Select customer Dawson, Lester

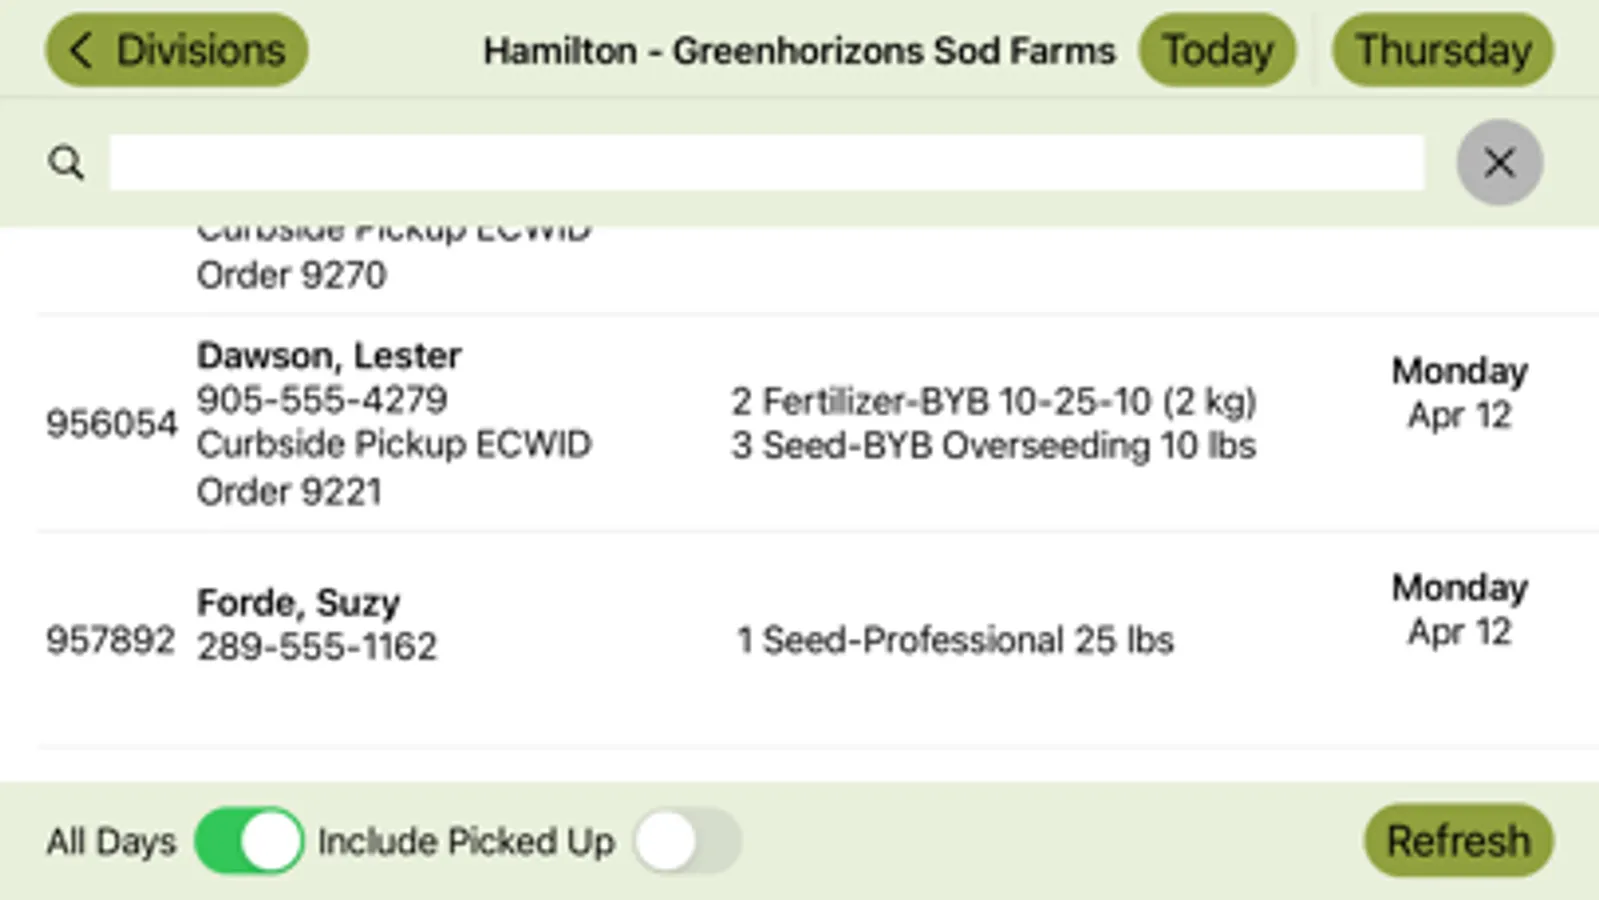click(329, 356)
